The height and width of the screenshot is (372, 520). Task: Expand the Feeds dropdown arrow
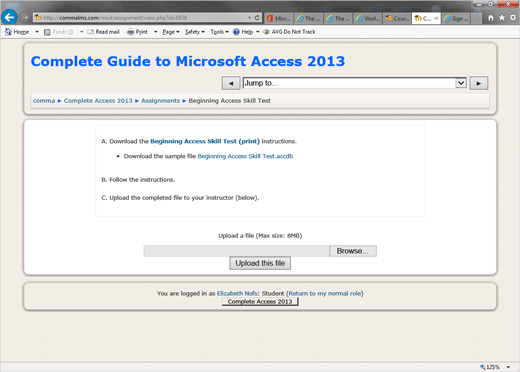81,32
